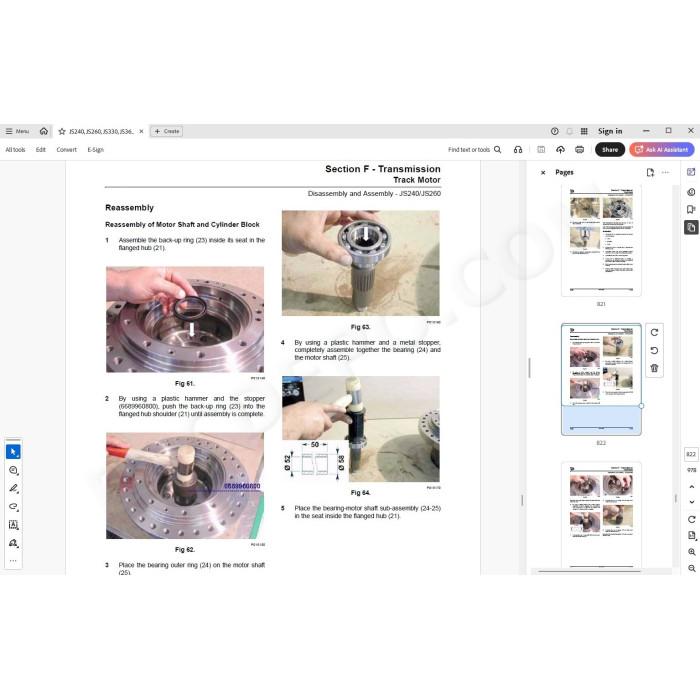Rotate page 822 thumbnail counterclockwise
The height and width of the screenshot is (700, 700).
pos(654,350)
